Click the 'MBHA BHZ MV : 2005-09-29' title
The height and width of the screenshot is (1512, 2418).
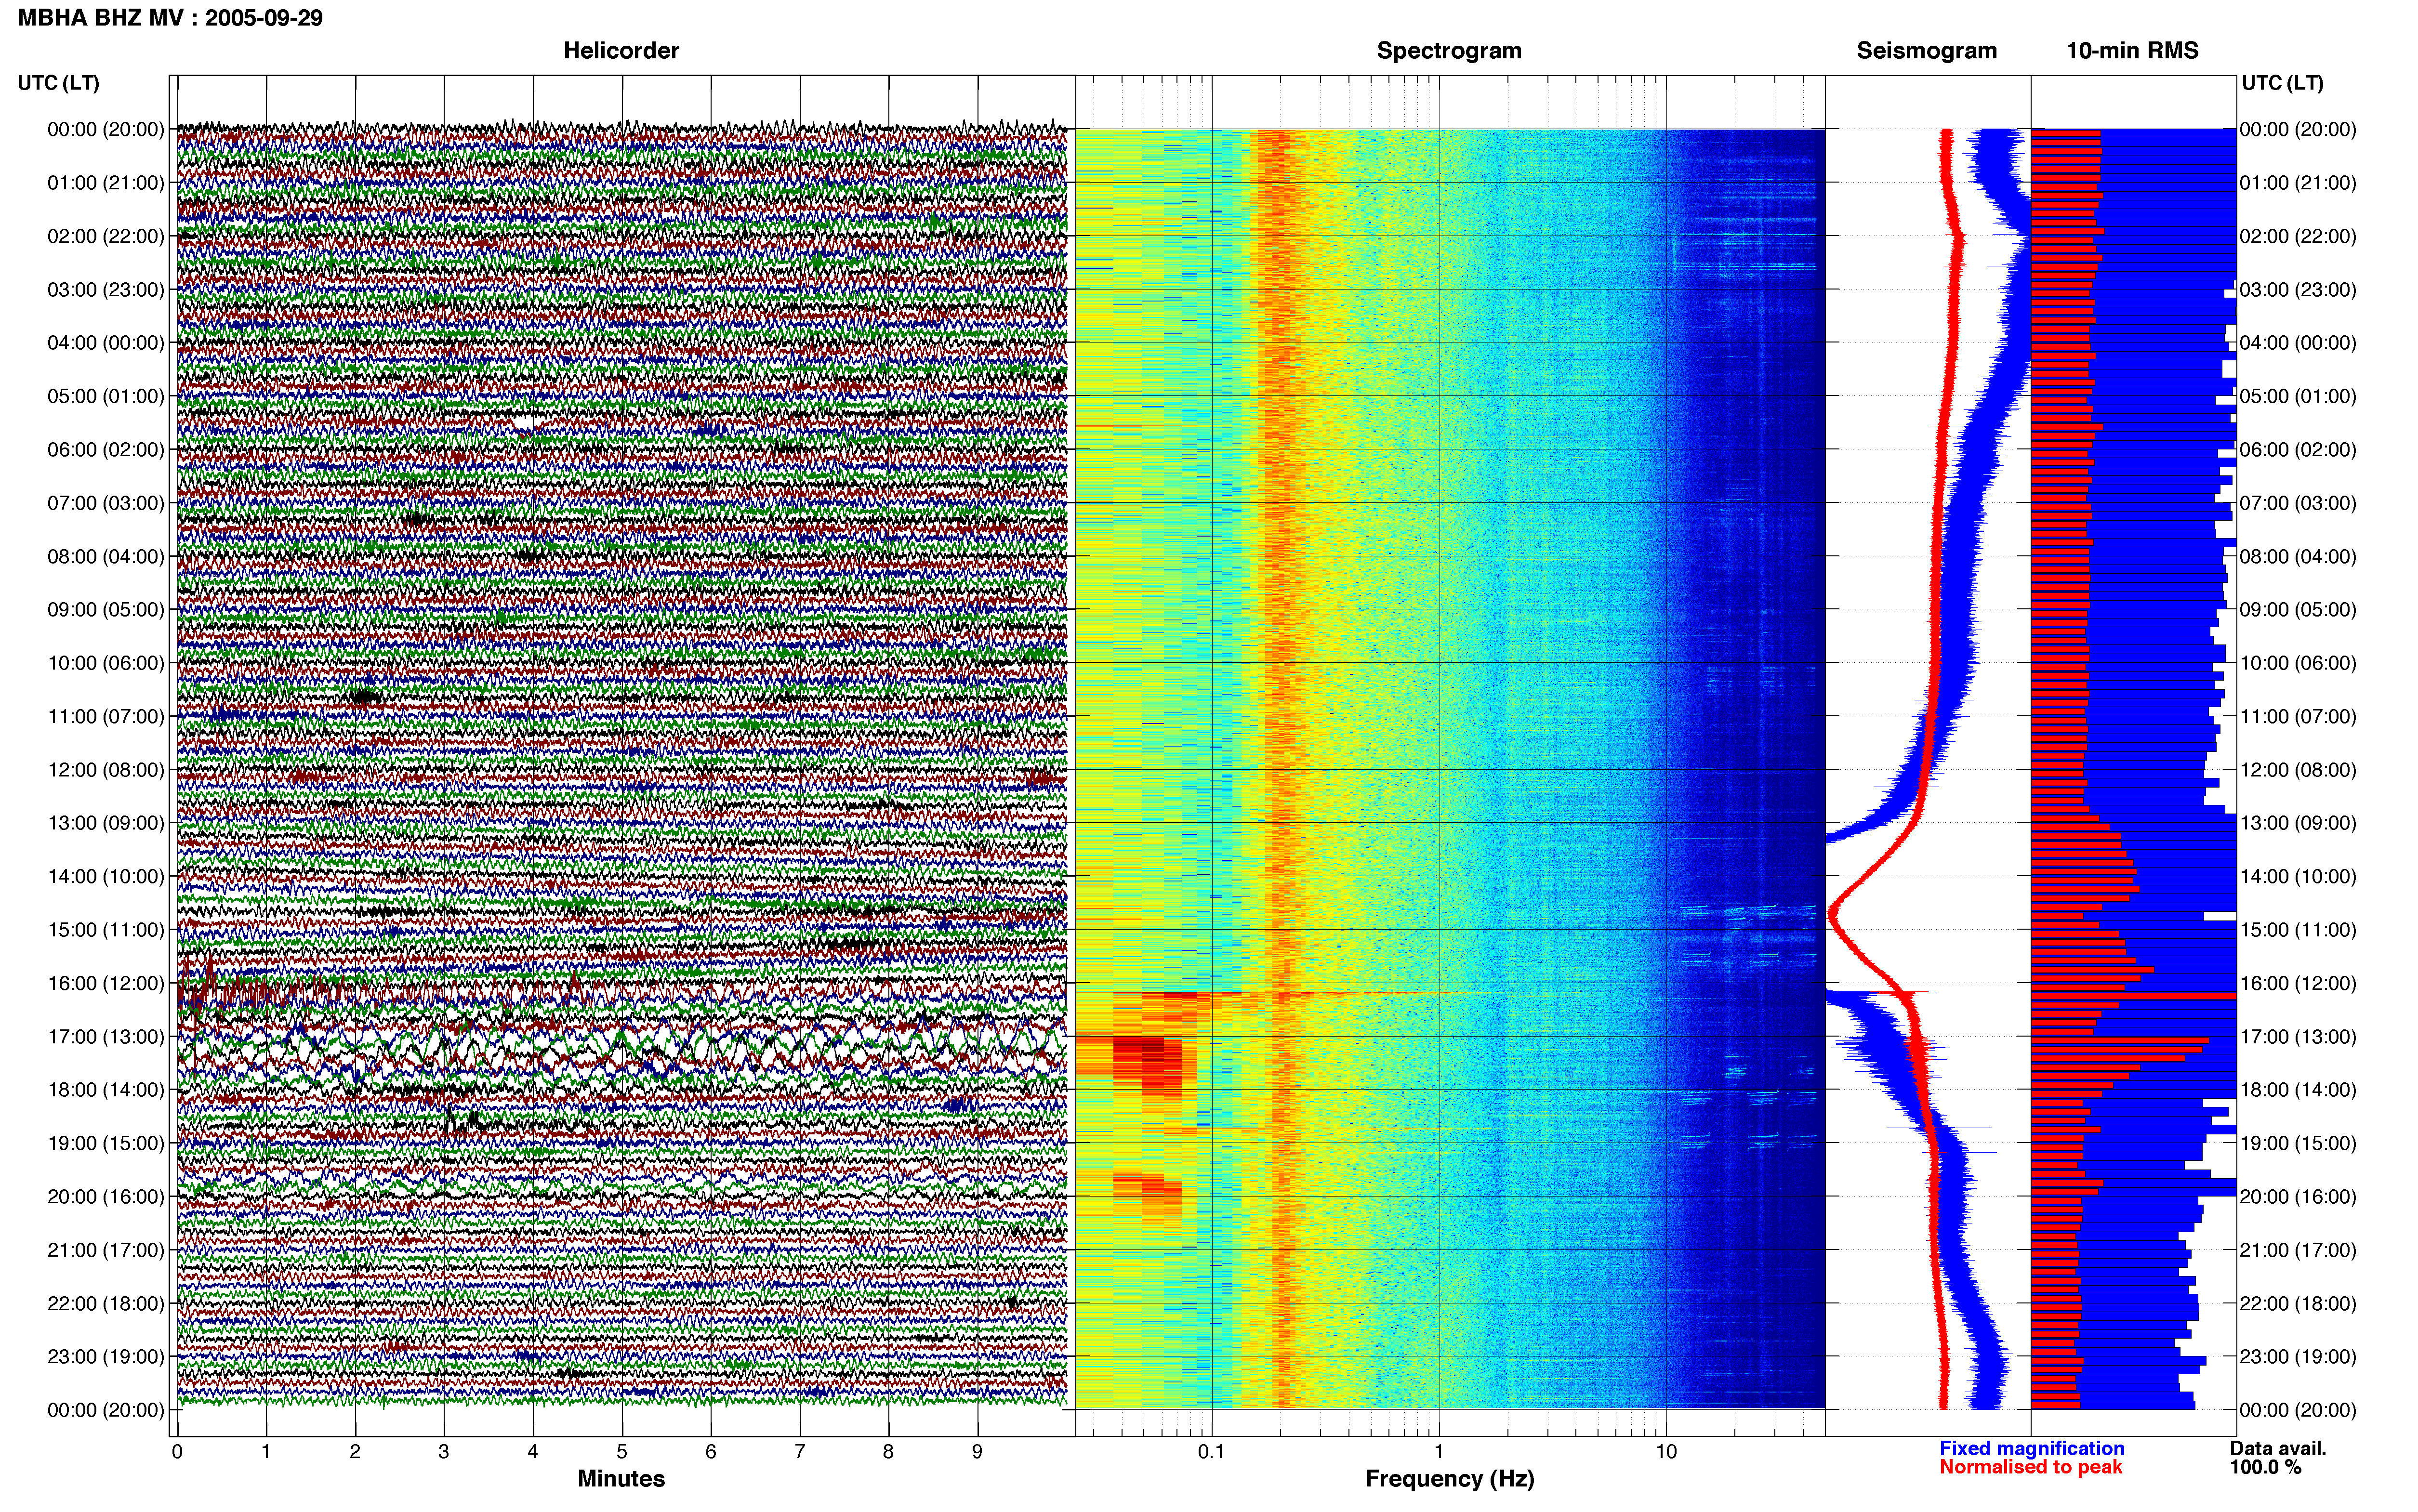(170, 18)
